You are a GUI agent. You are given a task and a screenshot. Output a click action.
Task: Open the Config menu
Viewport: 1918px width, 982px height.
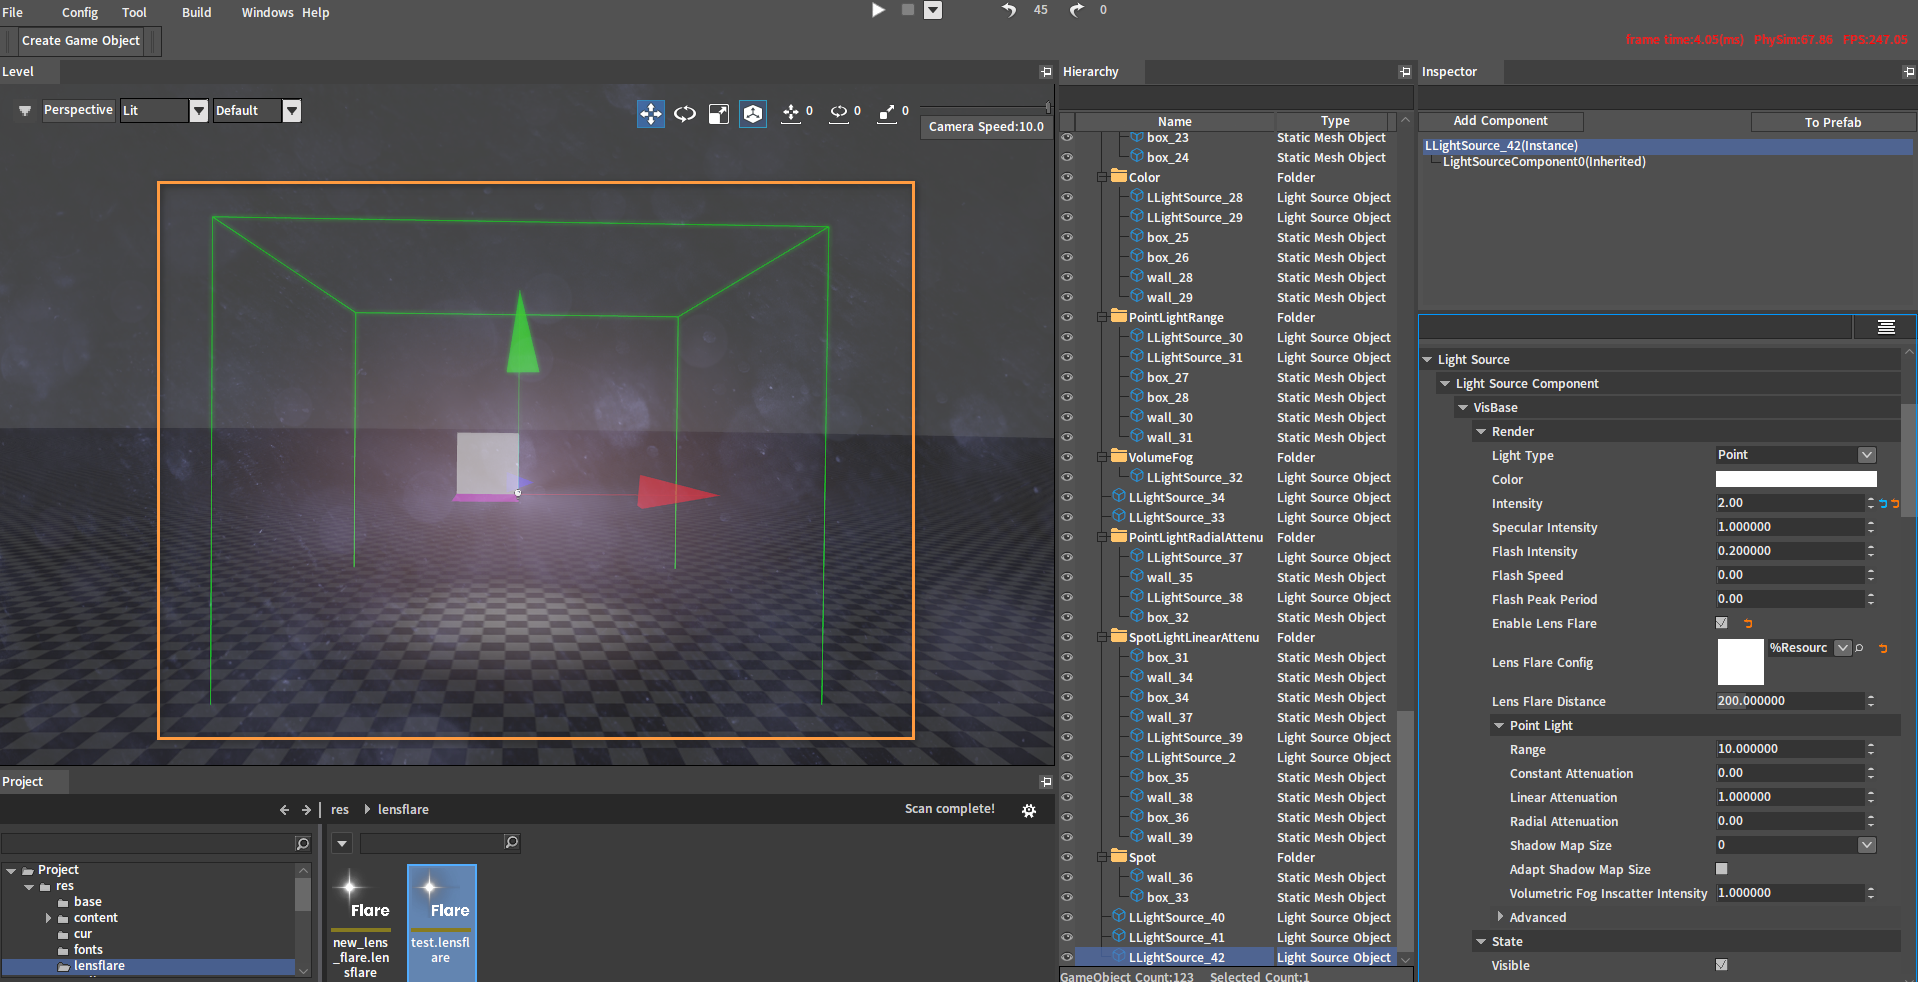click(x=80, y=12)
